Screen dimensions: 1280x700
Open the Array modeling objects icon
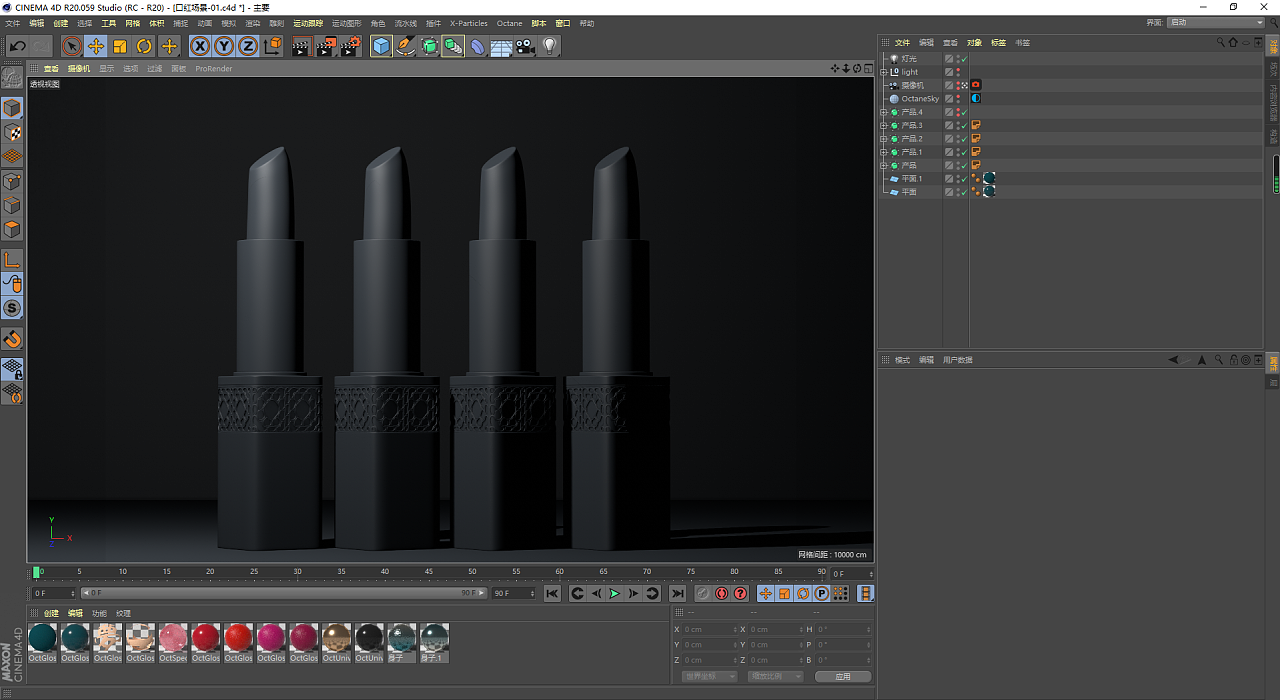453,46
